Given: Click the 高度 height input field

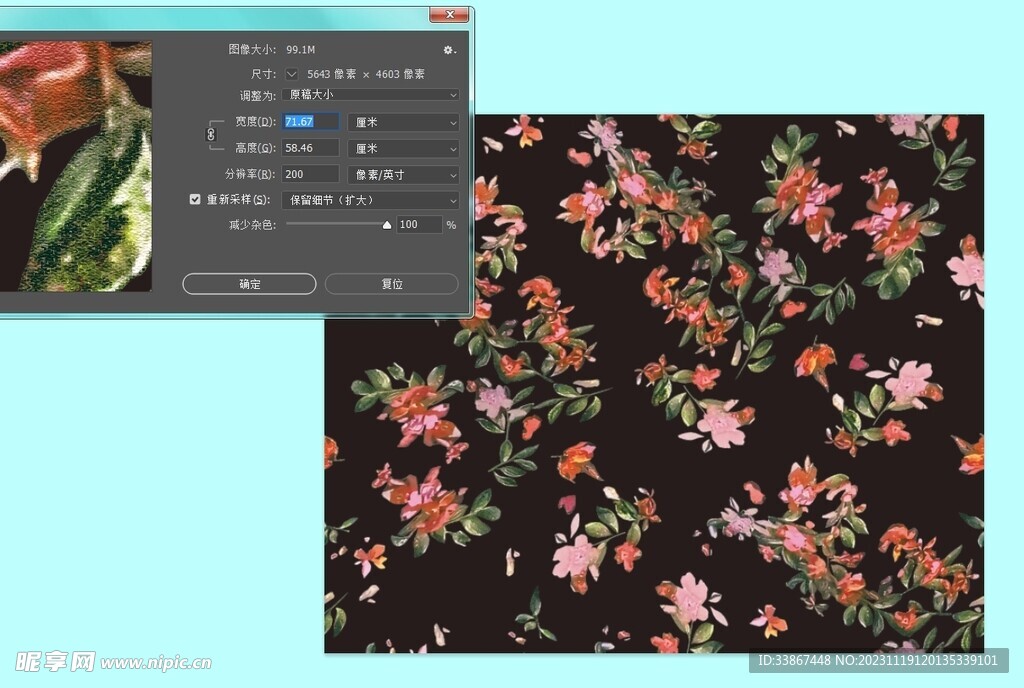Looking at the screenshot, I should coord(310,148).
